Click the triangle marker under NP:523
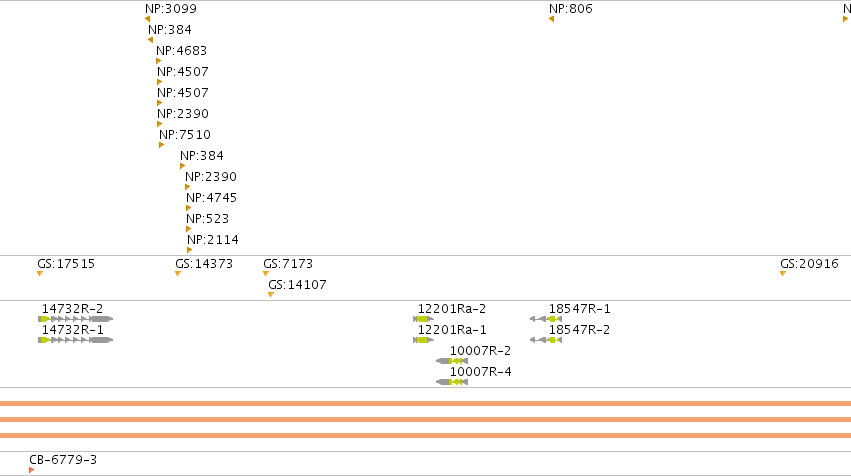 pyautogui.click(x=188, y=229)
